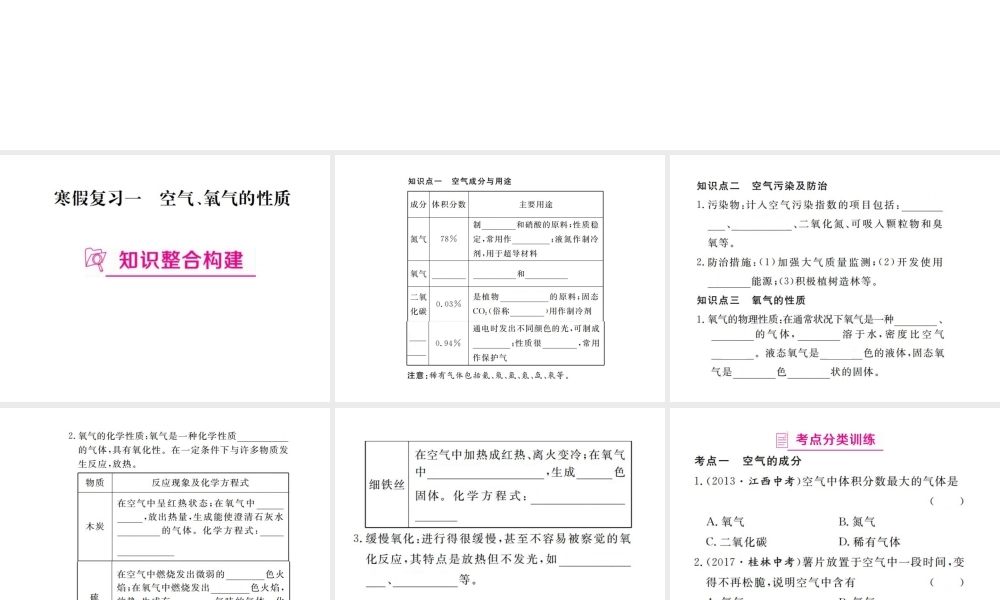This screenshot has width=1000, height=600.
Task: Click the 细铁丝 row label
Action: coord(387,485)
